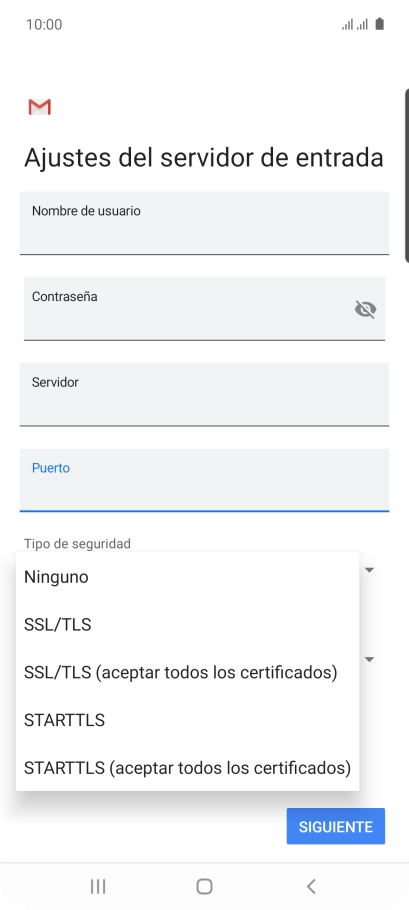Click the second dropdown arrow below
The width and height of the screenshot is (409, 910).
(x=369, y=659)
